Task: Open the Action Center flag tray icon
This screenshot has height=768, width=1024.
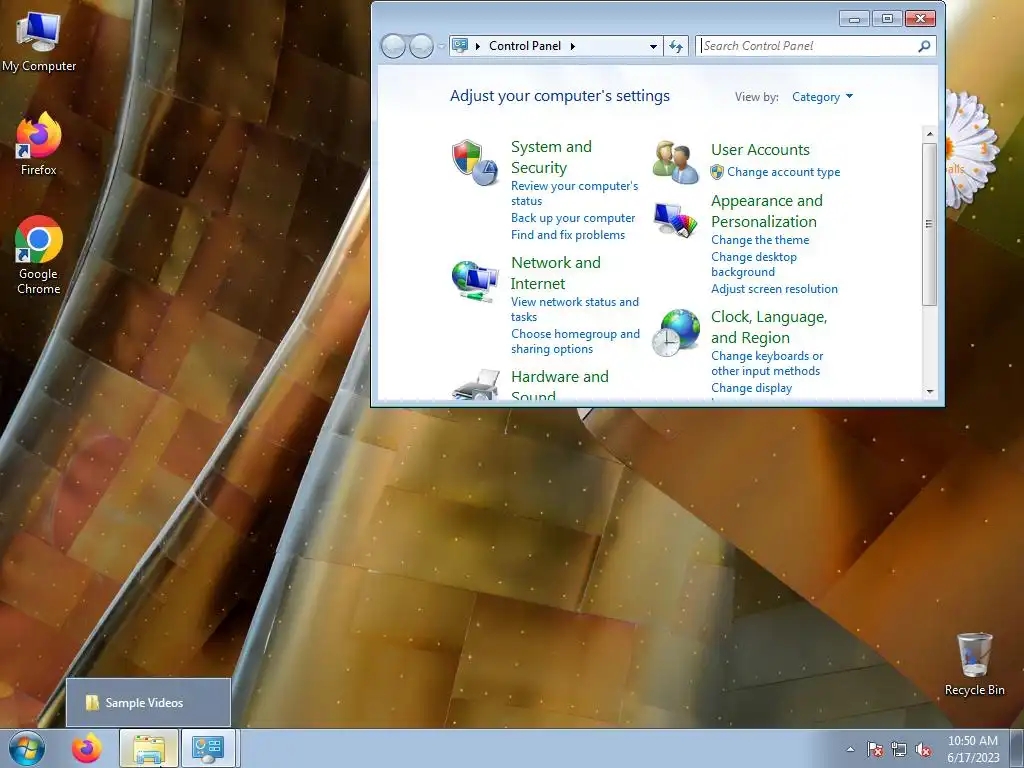Action: 875,749
